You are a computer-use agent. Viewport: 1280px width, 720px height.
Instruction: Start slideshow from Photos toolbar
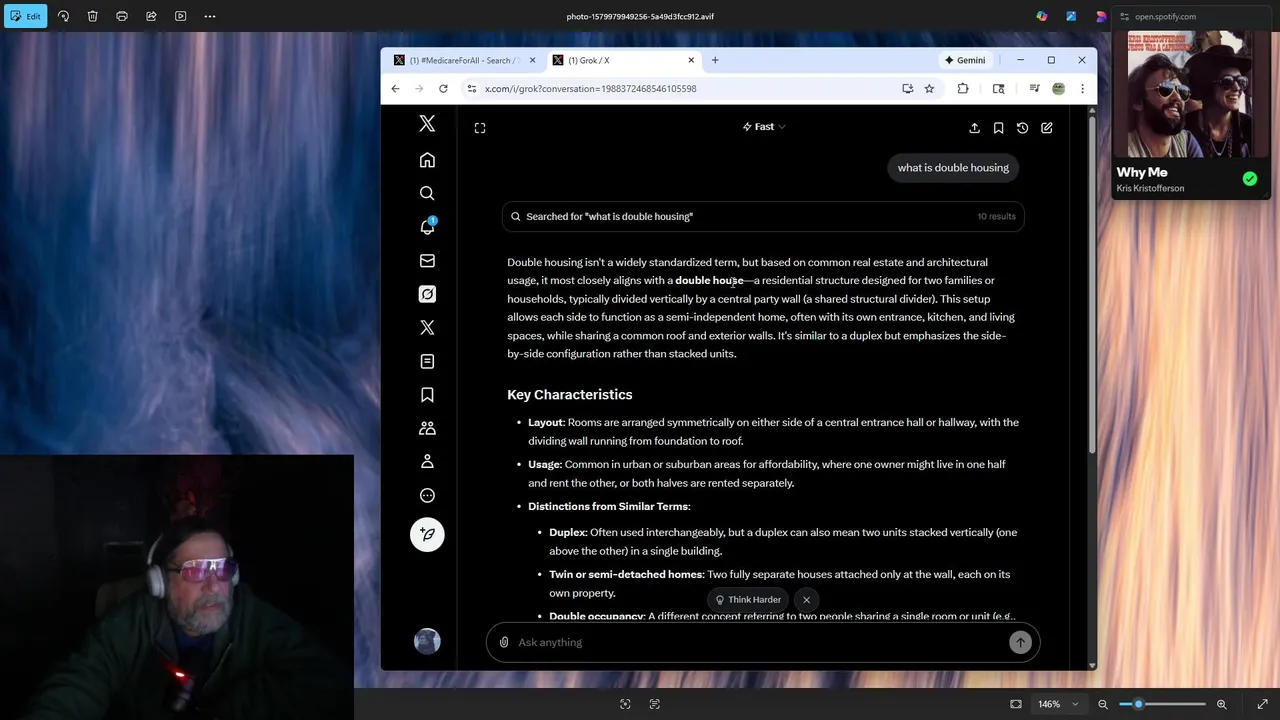click(x=181, y=16)
